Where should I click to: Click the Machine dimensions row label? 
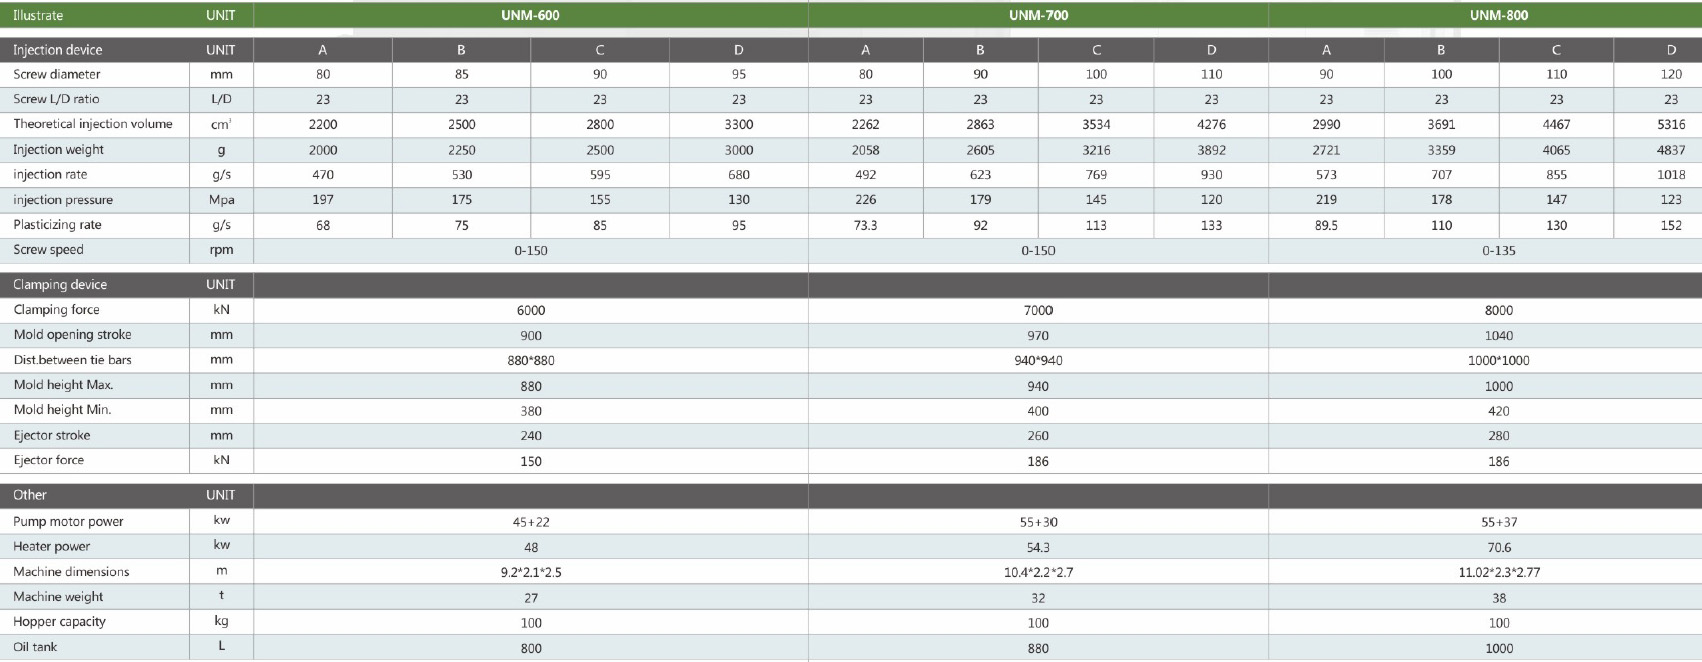click(71, 572)
